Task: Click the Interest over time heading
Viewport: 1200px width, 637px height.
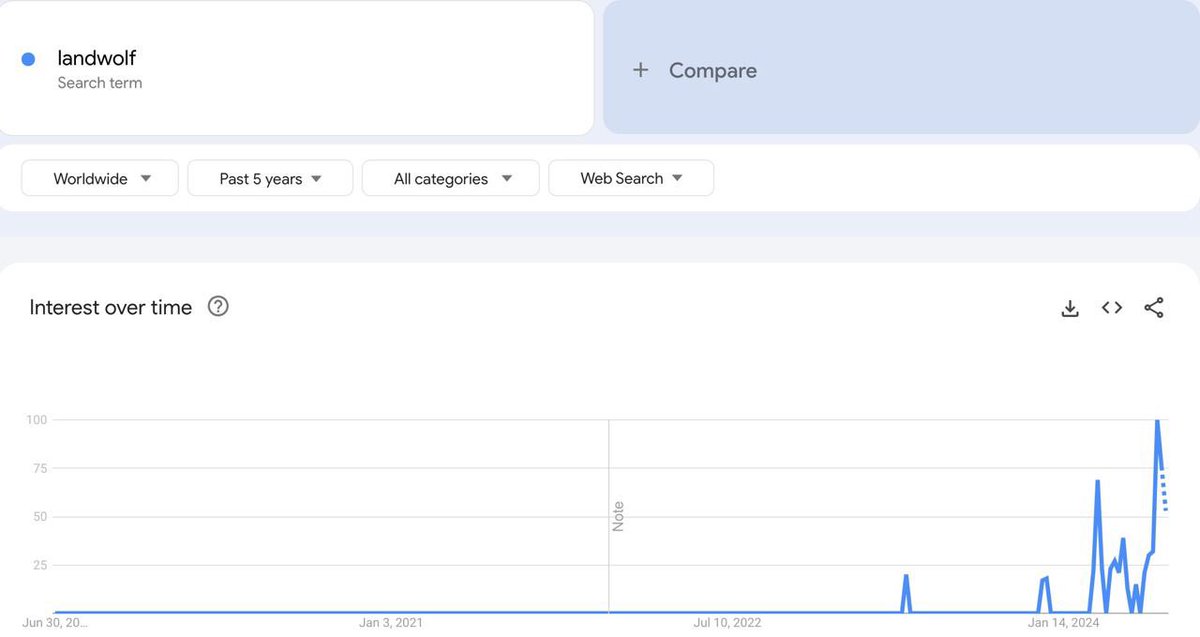Action: click(111, 307)
